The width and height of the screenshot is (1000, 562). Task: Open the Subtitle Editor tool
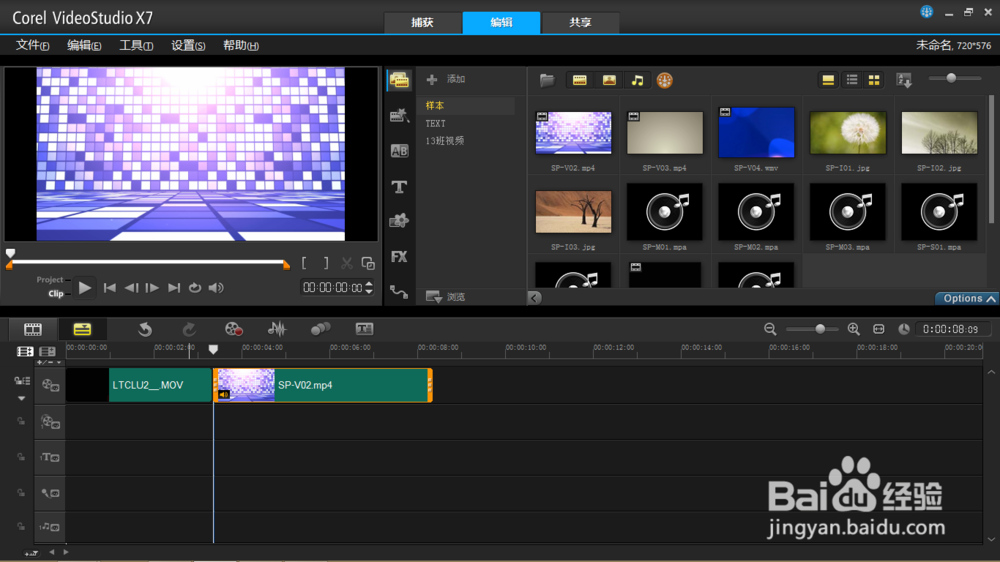(x=364, y=329)
